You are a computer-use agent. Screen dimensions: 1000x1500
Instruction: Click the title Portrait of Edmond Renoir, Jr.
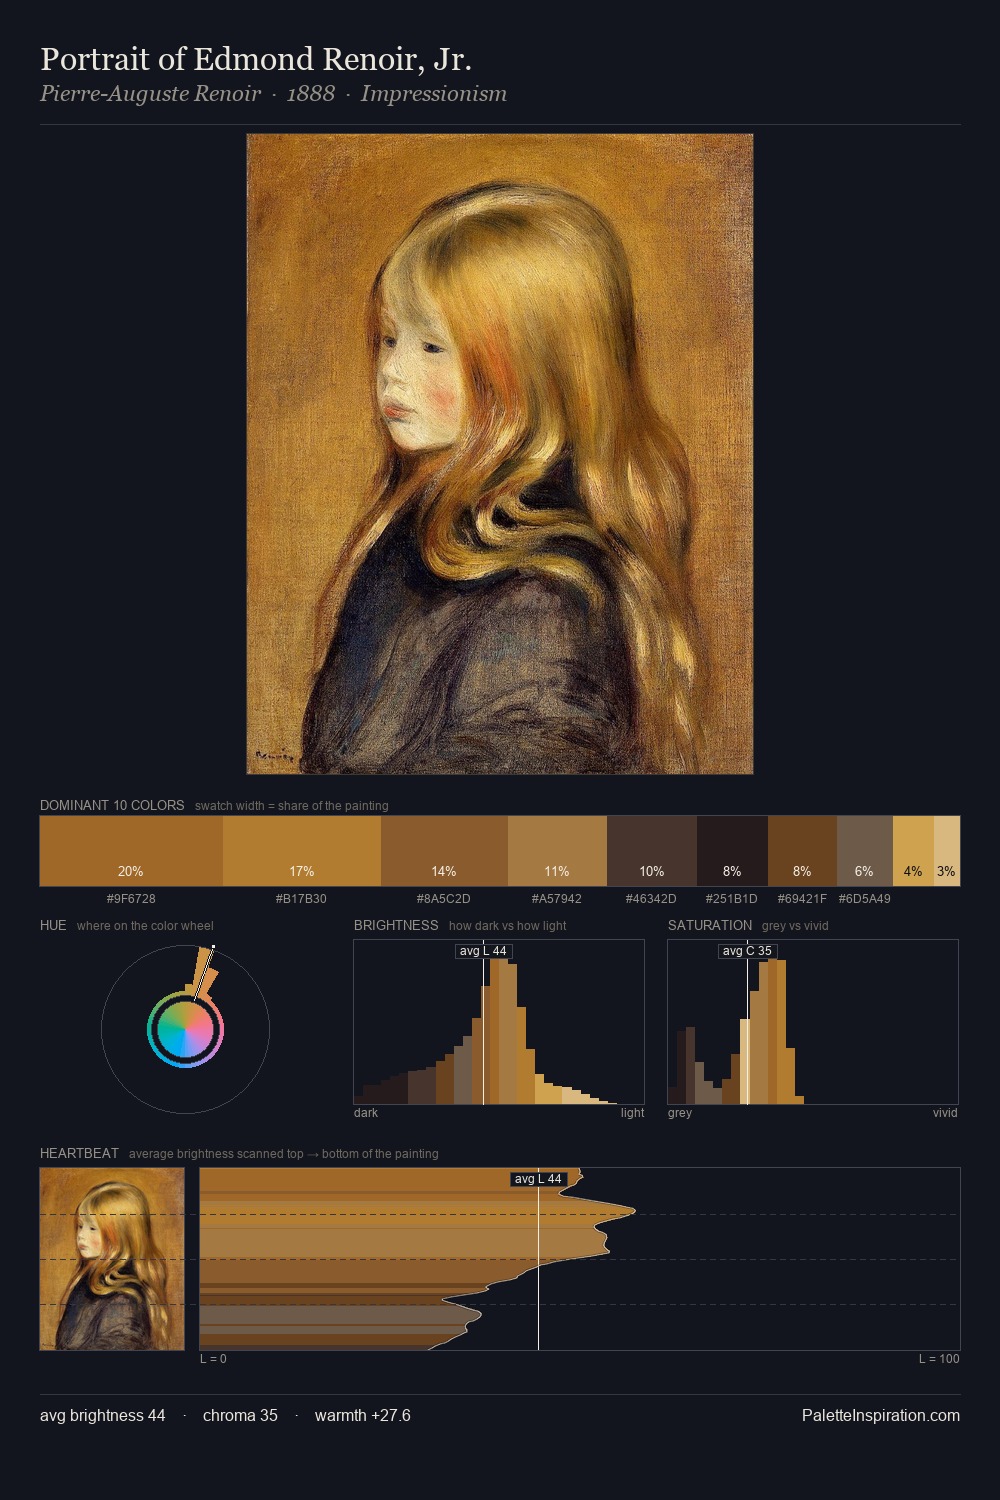click(x=256, y=59)
